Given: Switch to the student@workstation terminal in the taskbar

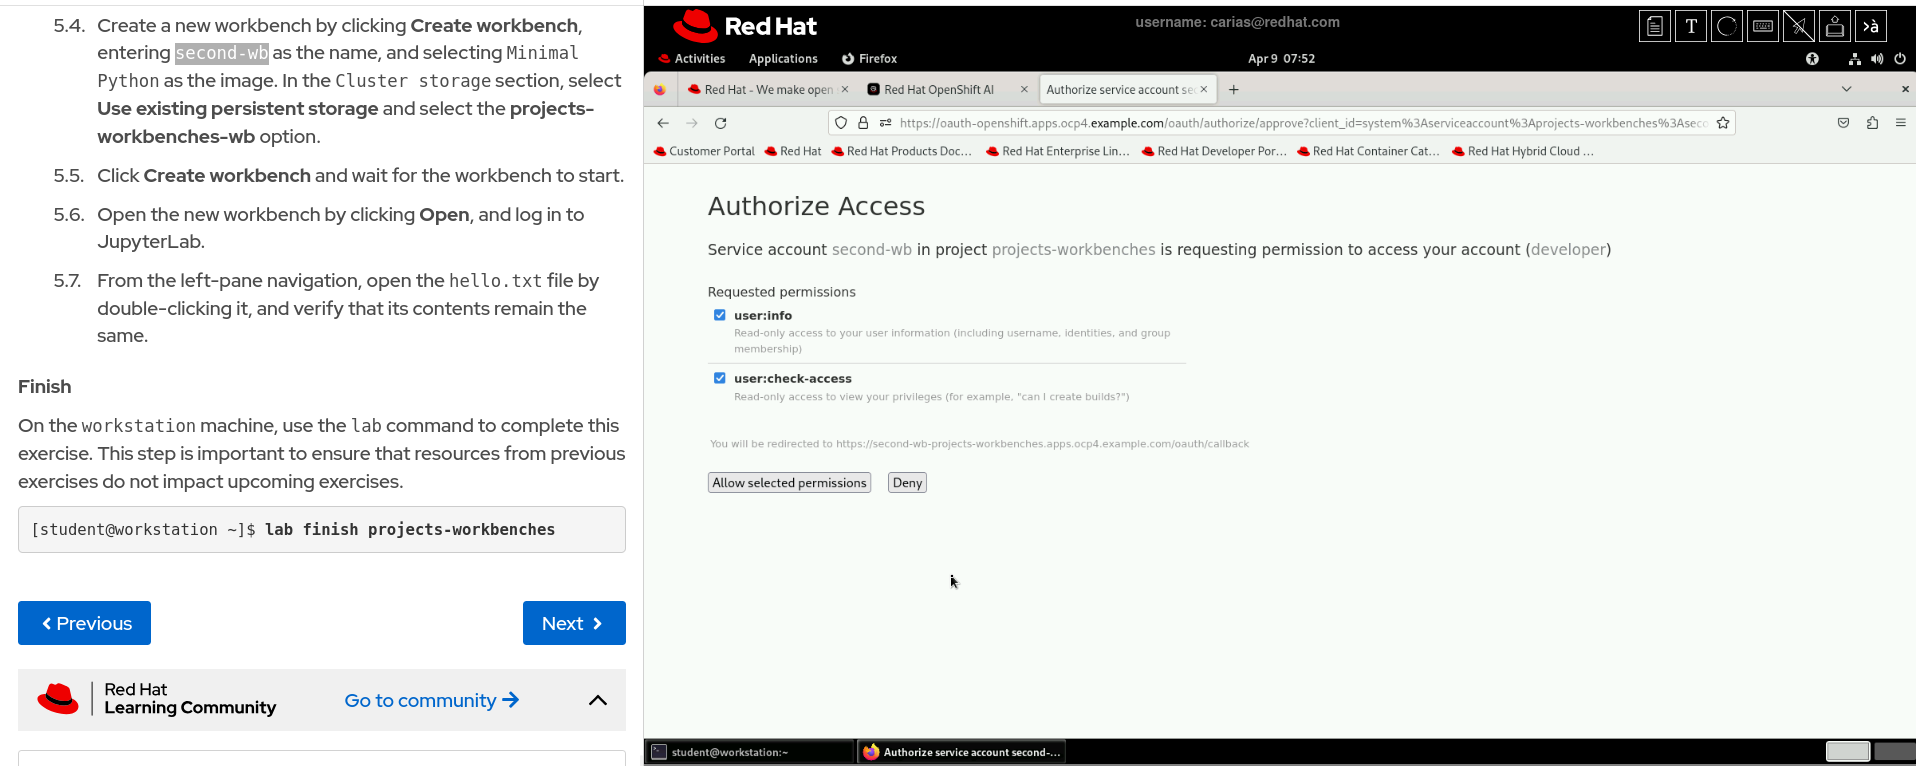Looking at the screenshot, I should (x=750, y=752).
